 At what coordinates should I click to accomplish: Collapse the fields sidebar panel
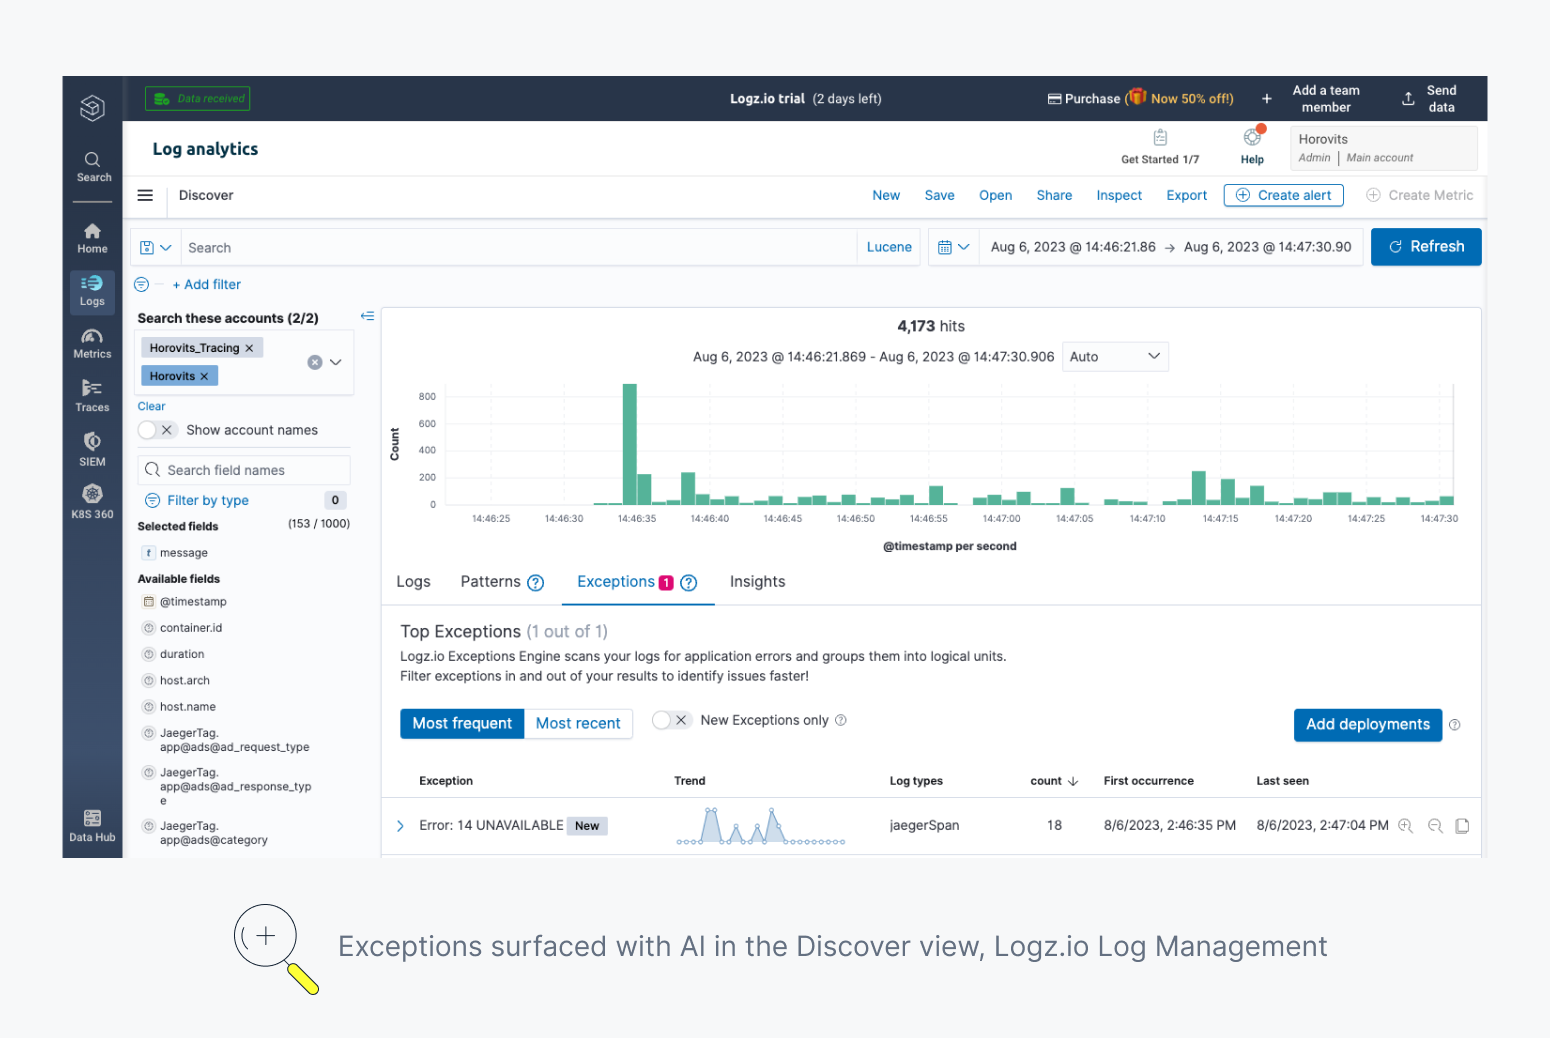[367, 316]
